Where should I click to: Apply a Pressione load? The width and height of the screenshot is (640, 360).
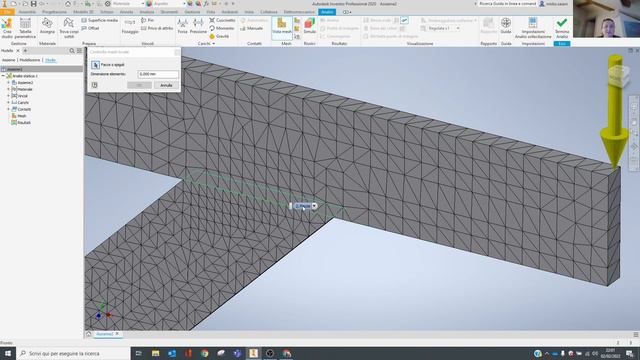tap(198, 26)
